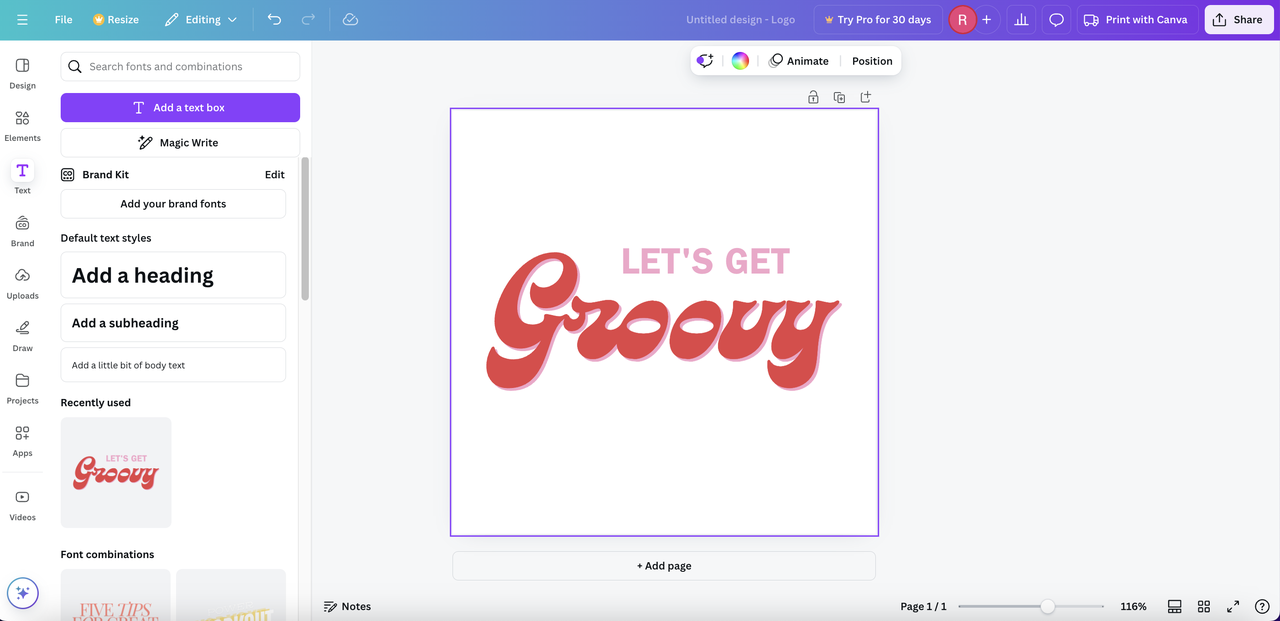Click Animate in the floating toolbar
1280x621 pixels.
[x=799, y=61]
